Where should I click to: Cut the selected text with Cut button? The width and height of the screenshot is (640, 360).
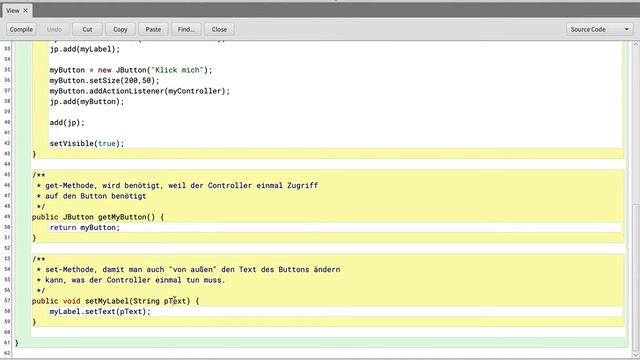(x=87, y=29)
